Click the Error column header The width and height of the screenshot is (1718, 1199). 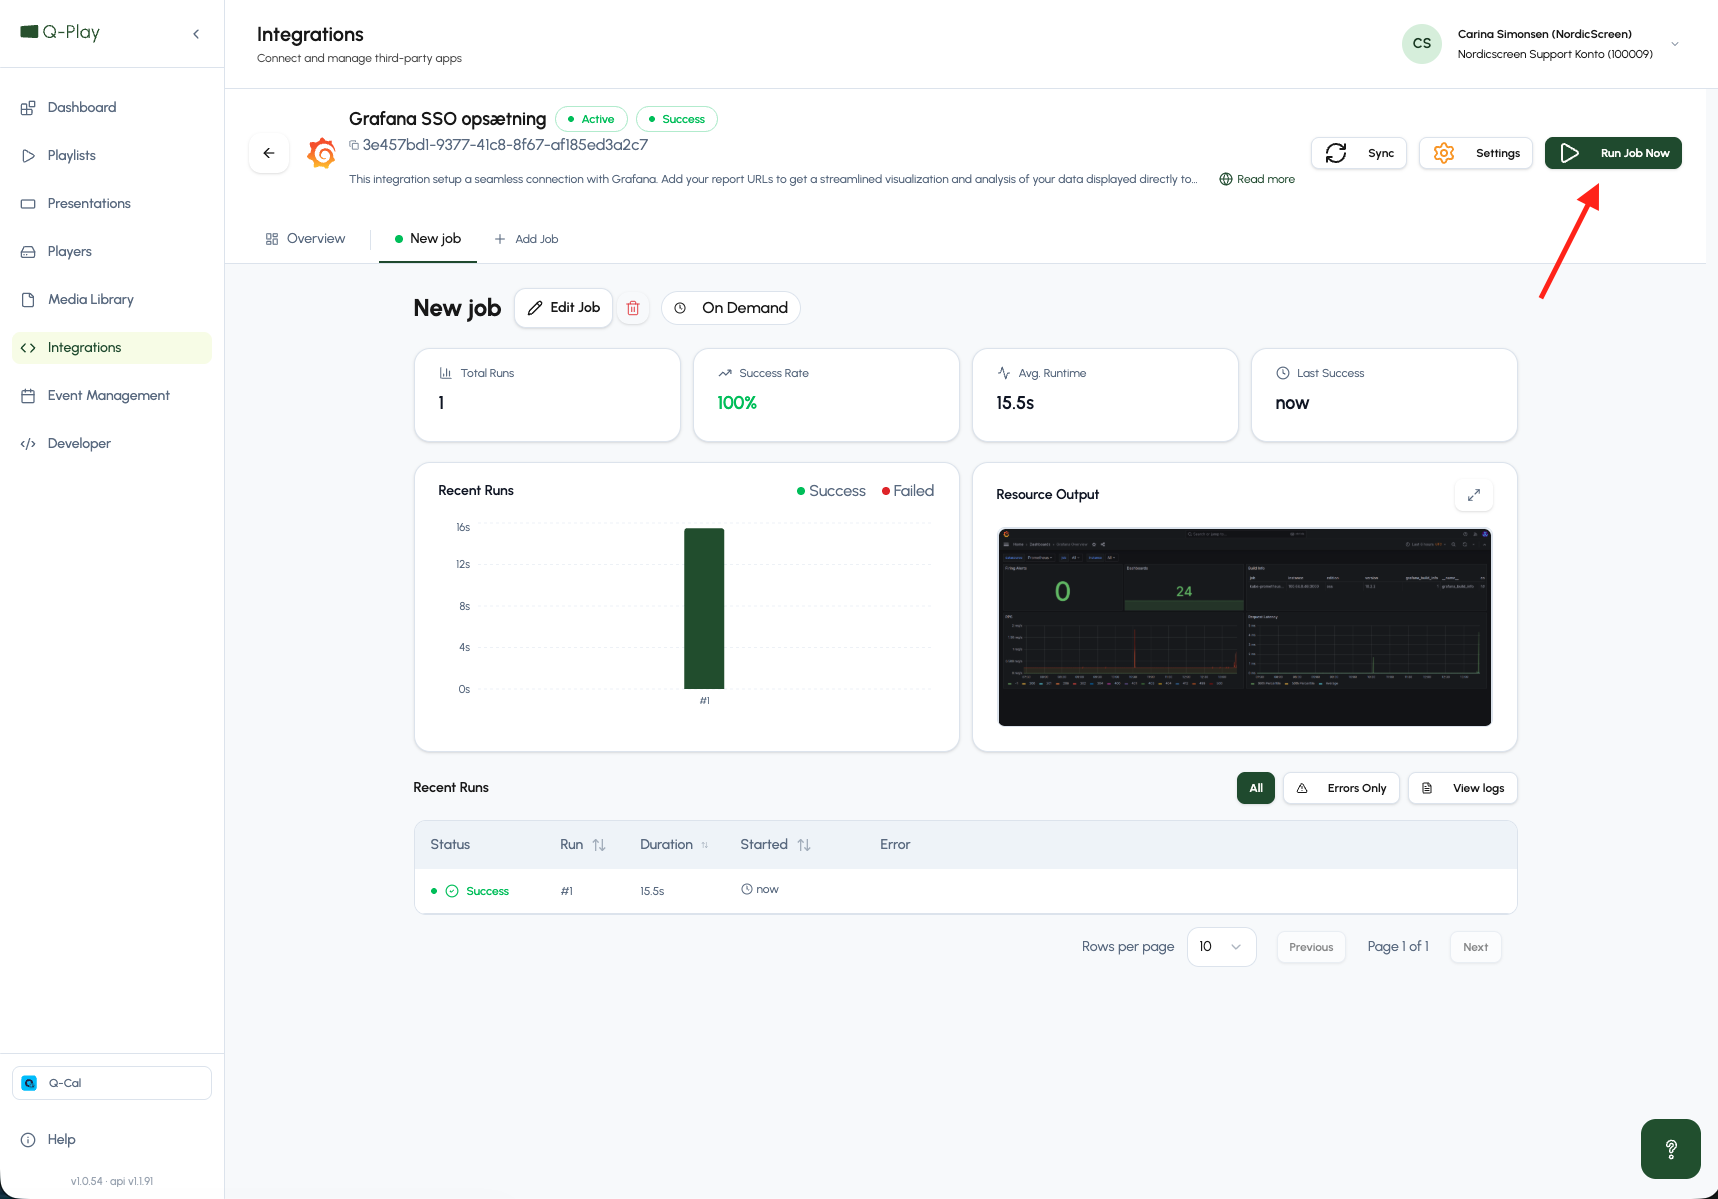coord(895,845)
